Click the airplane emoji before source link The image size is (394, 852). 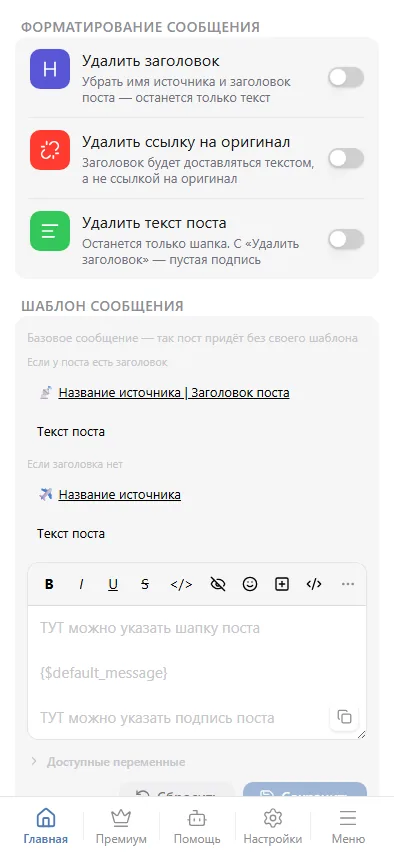(46, 494)
